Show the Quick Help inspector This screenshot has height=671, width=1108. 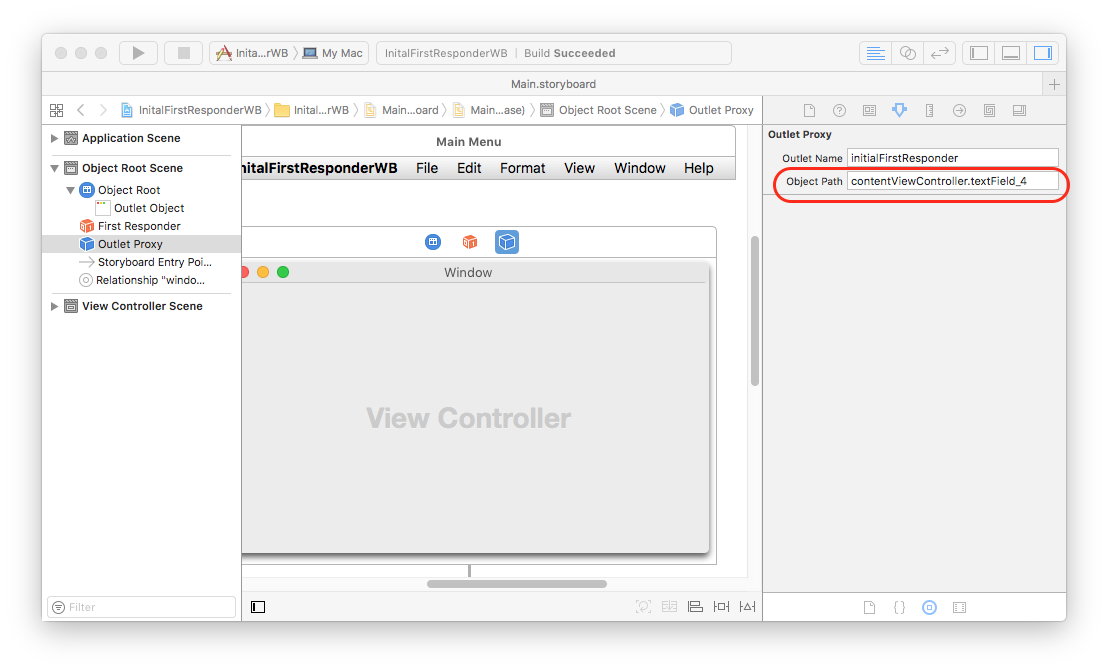pos(839,110)
